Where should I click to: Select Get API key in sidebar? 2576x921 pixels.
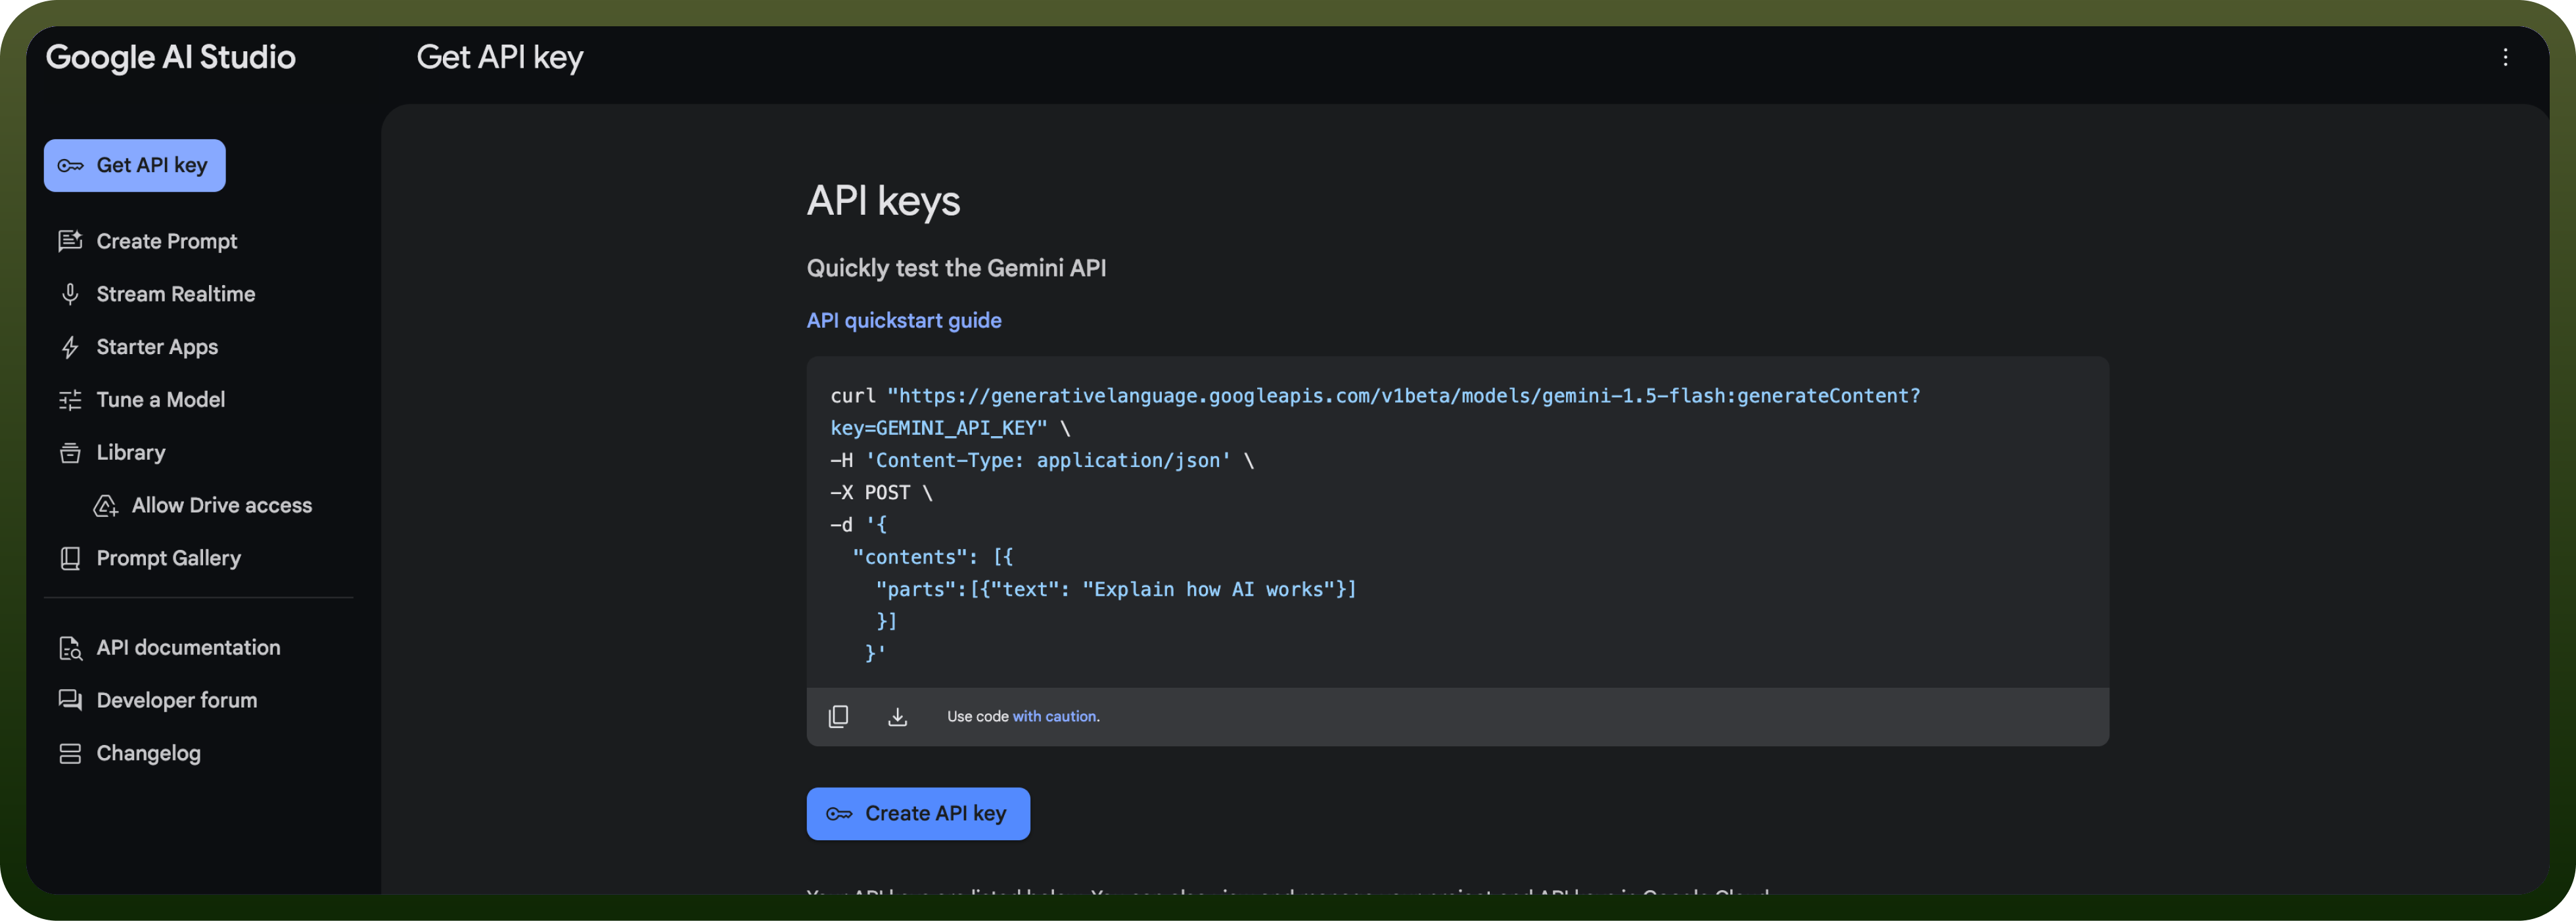135,166
